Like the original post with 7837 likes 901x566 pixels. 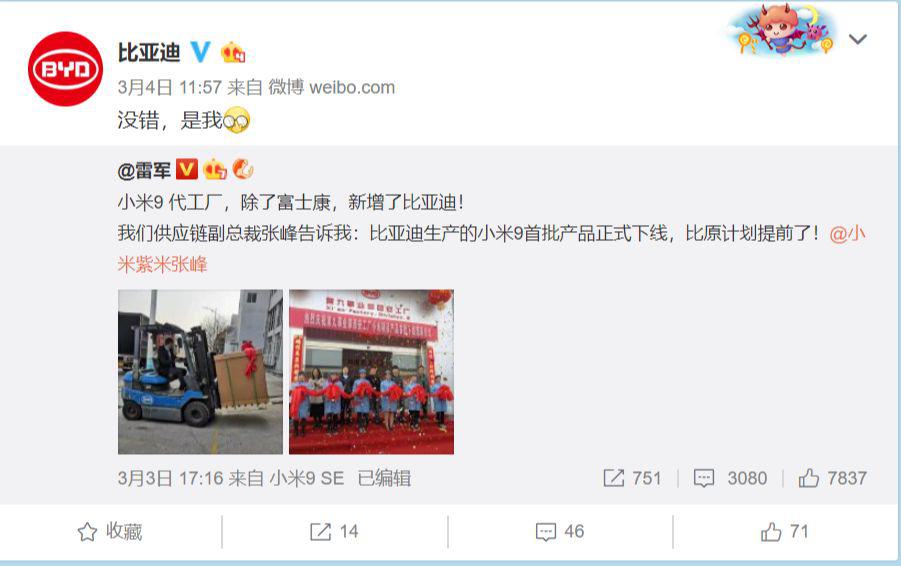pos(833,478)
